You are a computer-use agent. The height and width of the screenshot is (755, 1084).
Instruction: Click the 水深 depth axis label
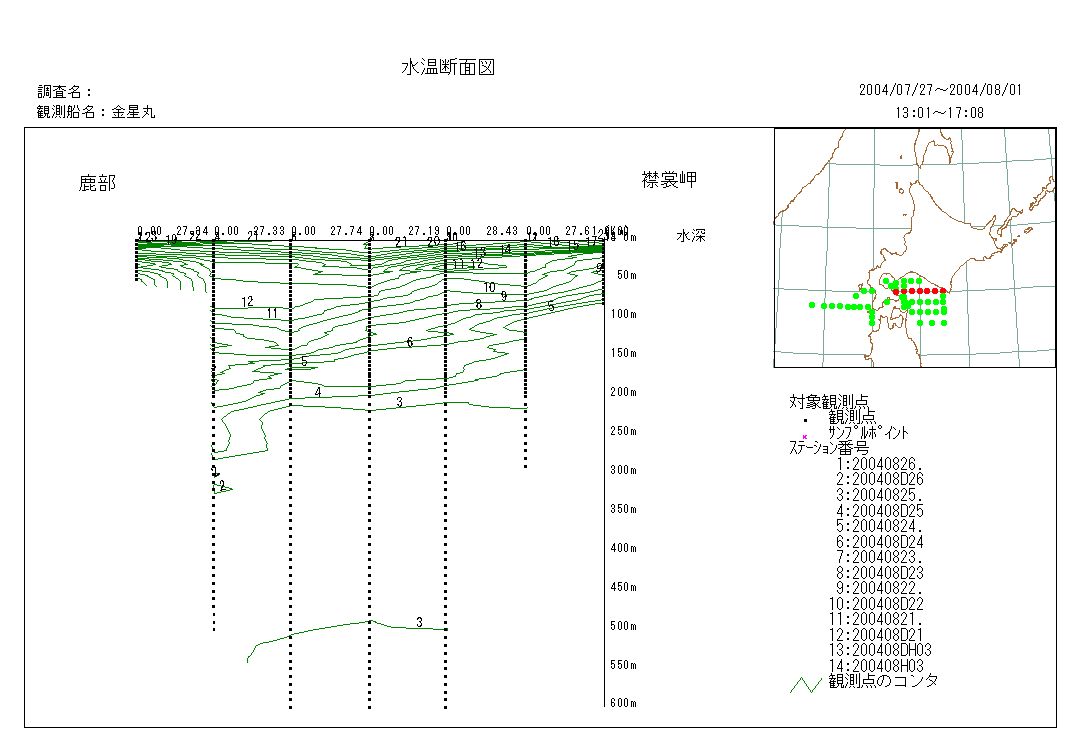pos(691,237)
